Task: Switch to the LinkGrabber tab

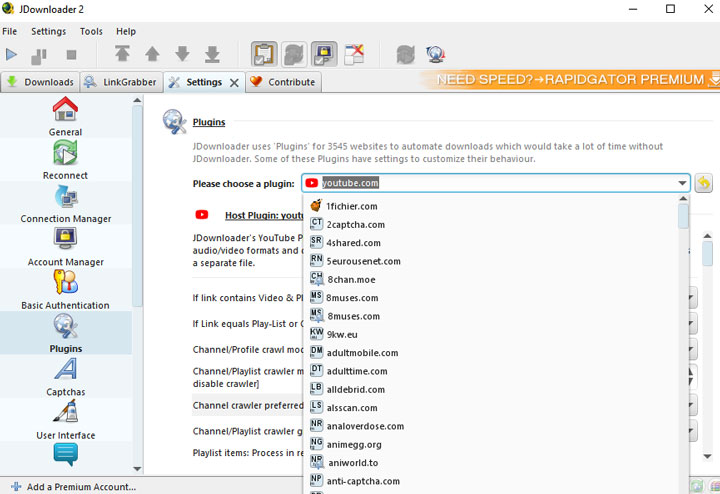Action: pyautogui.click(x=121, y=82)
